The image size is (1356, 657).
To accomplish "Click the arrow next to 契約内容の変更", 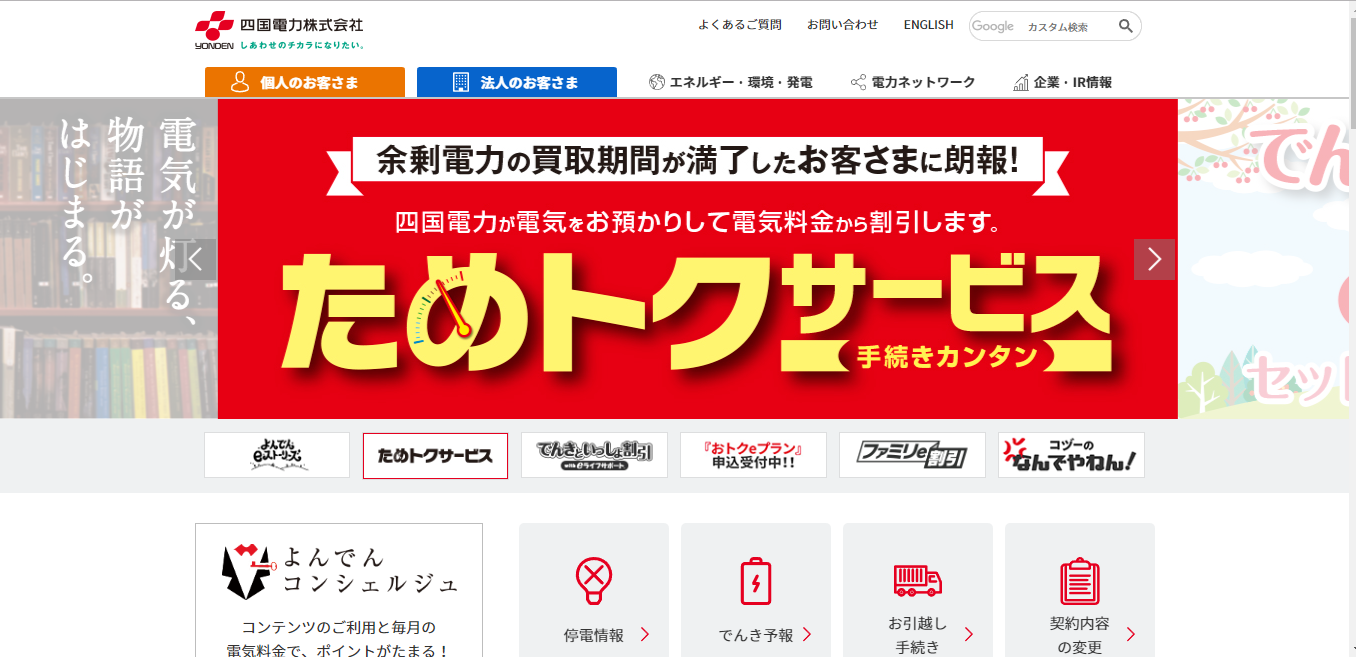I will point(1131,634).
